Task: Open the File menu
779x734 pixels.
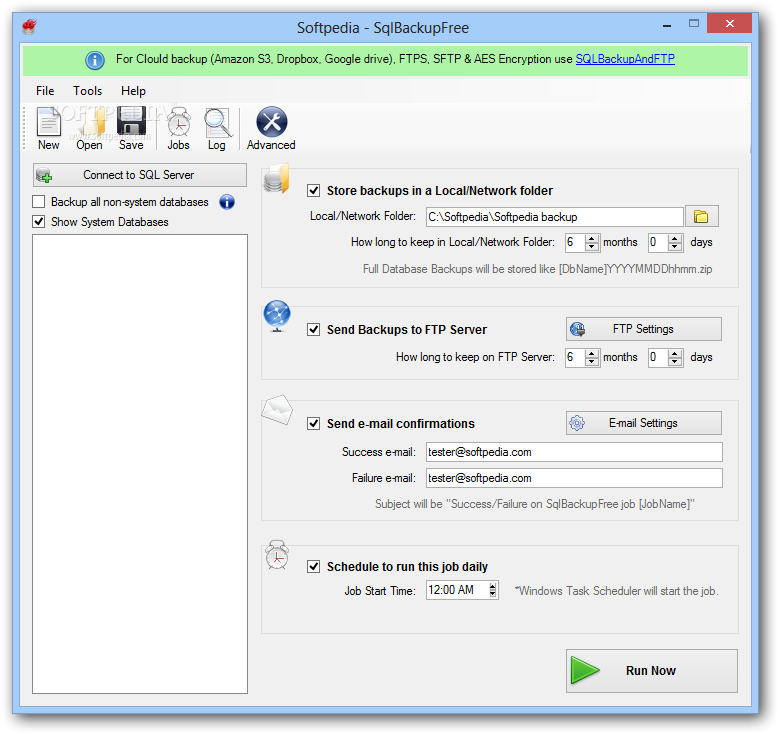Action: tap(45, 91)
